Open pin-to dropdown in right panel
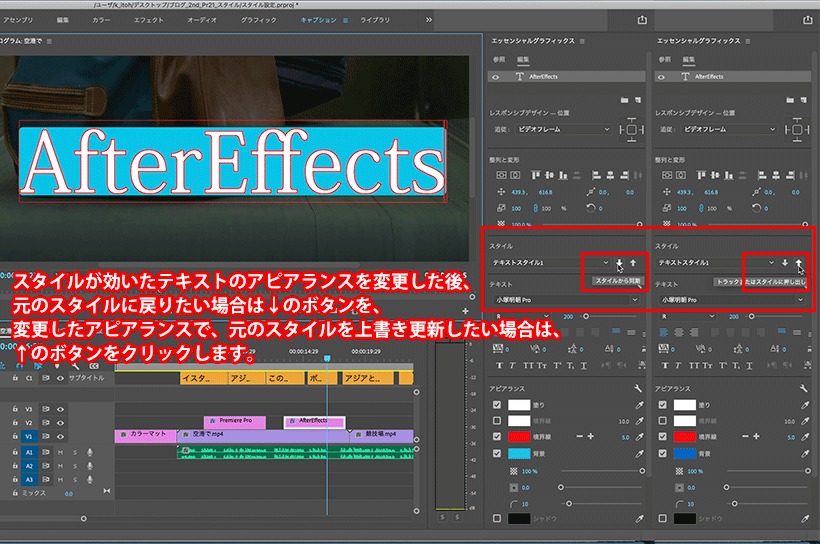 [x=729, y=129]
